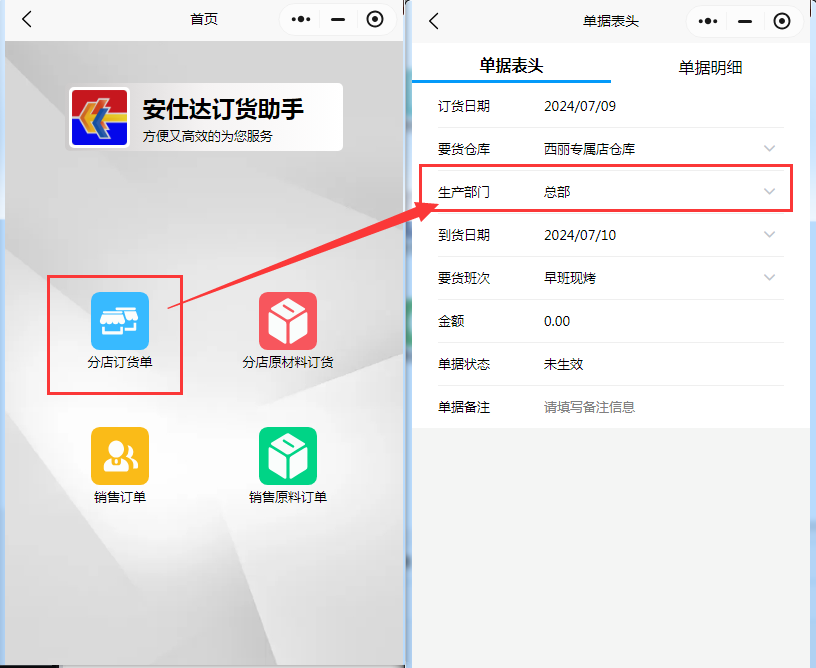
Task: Click arrival date 2024/07/10
Action: coord(580,235)
